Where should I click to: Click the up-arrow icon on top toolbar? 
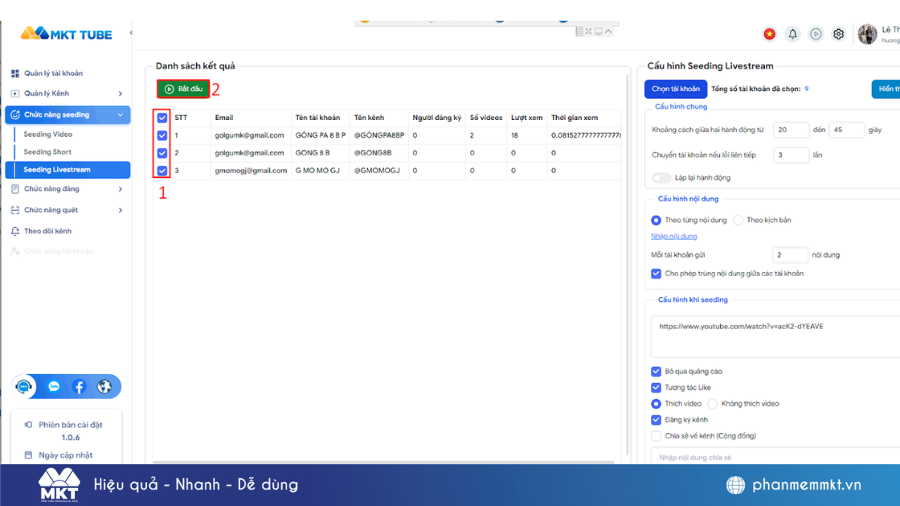click(x=608, y=31)
